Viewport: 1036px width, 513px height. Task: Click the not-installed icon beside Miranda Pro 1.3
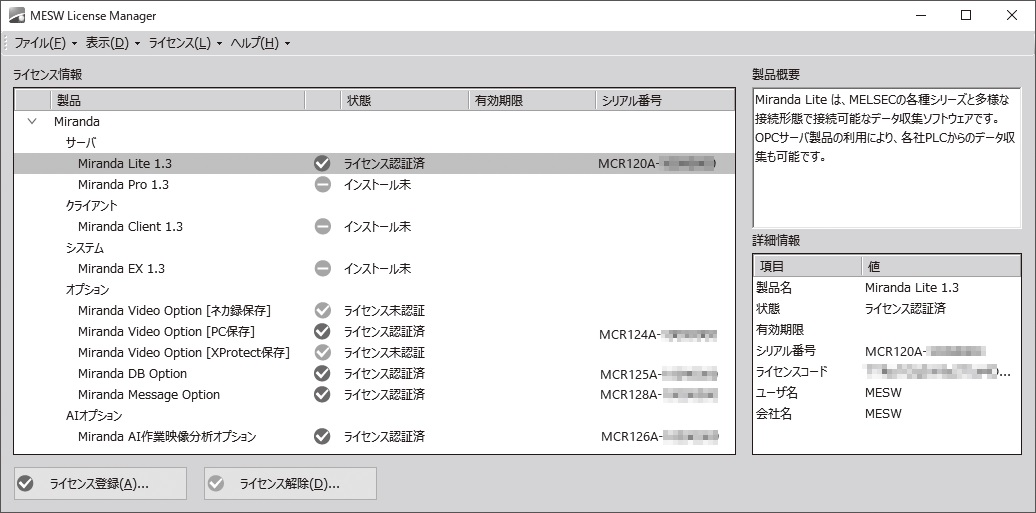click(322, 185)
